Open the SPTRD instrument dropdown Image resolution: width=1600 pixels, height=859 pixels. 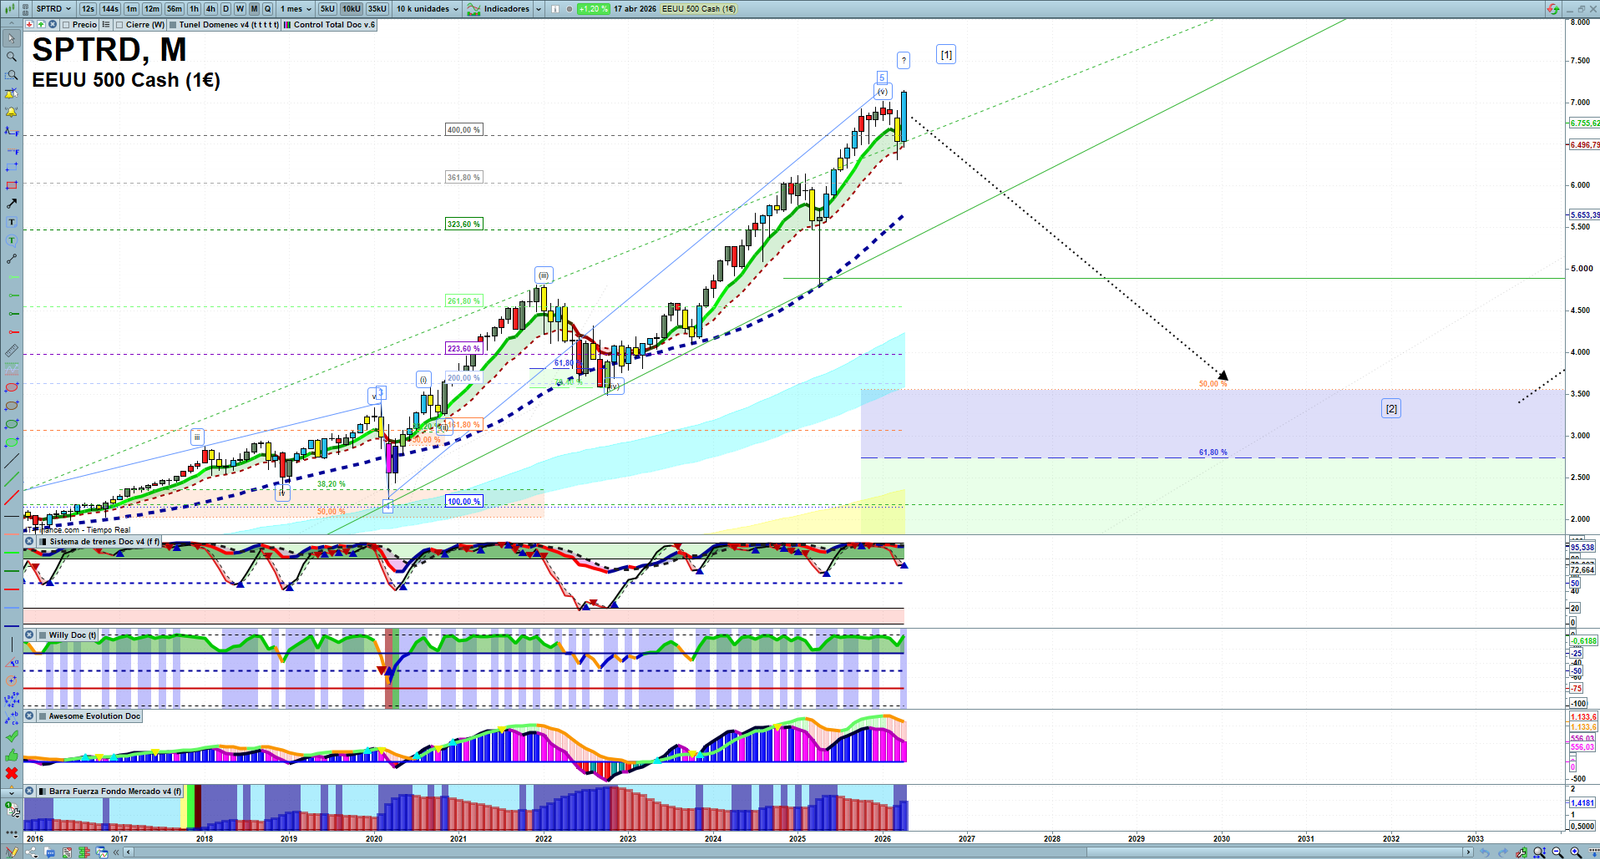[x=54, y=9]
